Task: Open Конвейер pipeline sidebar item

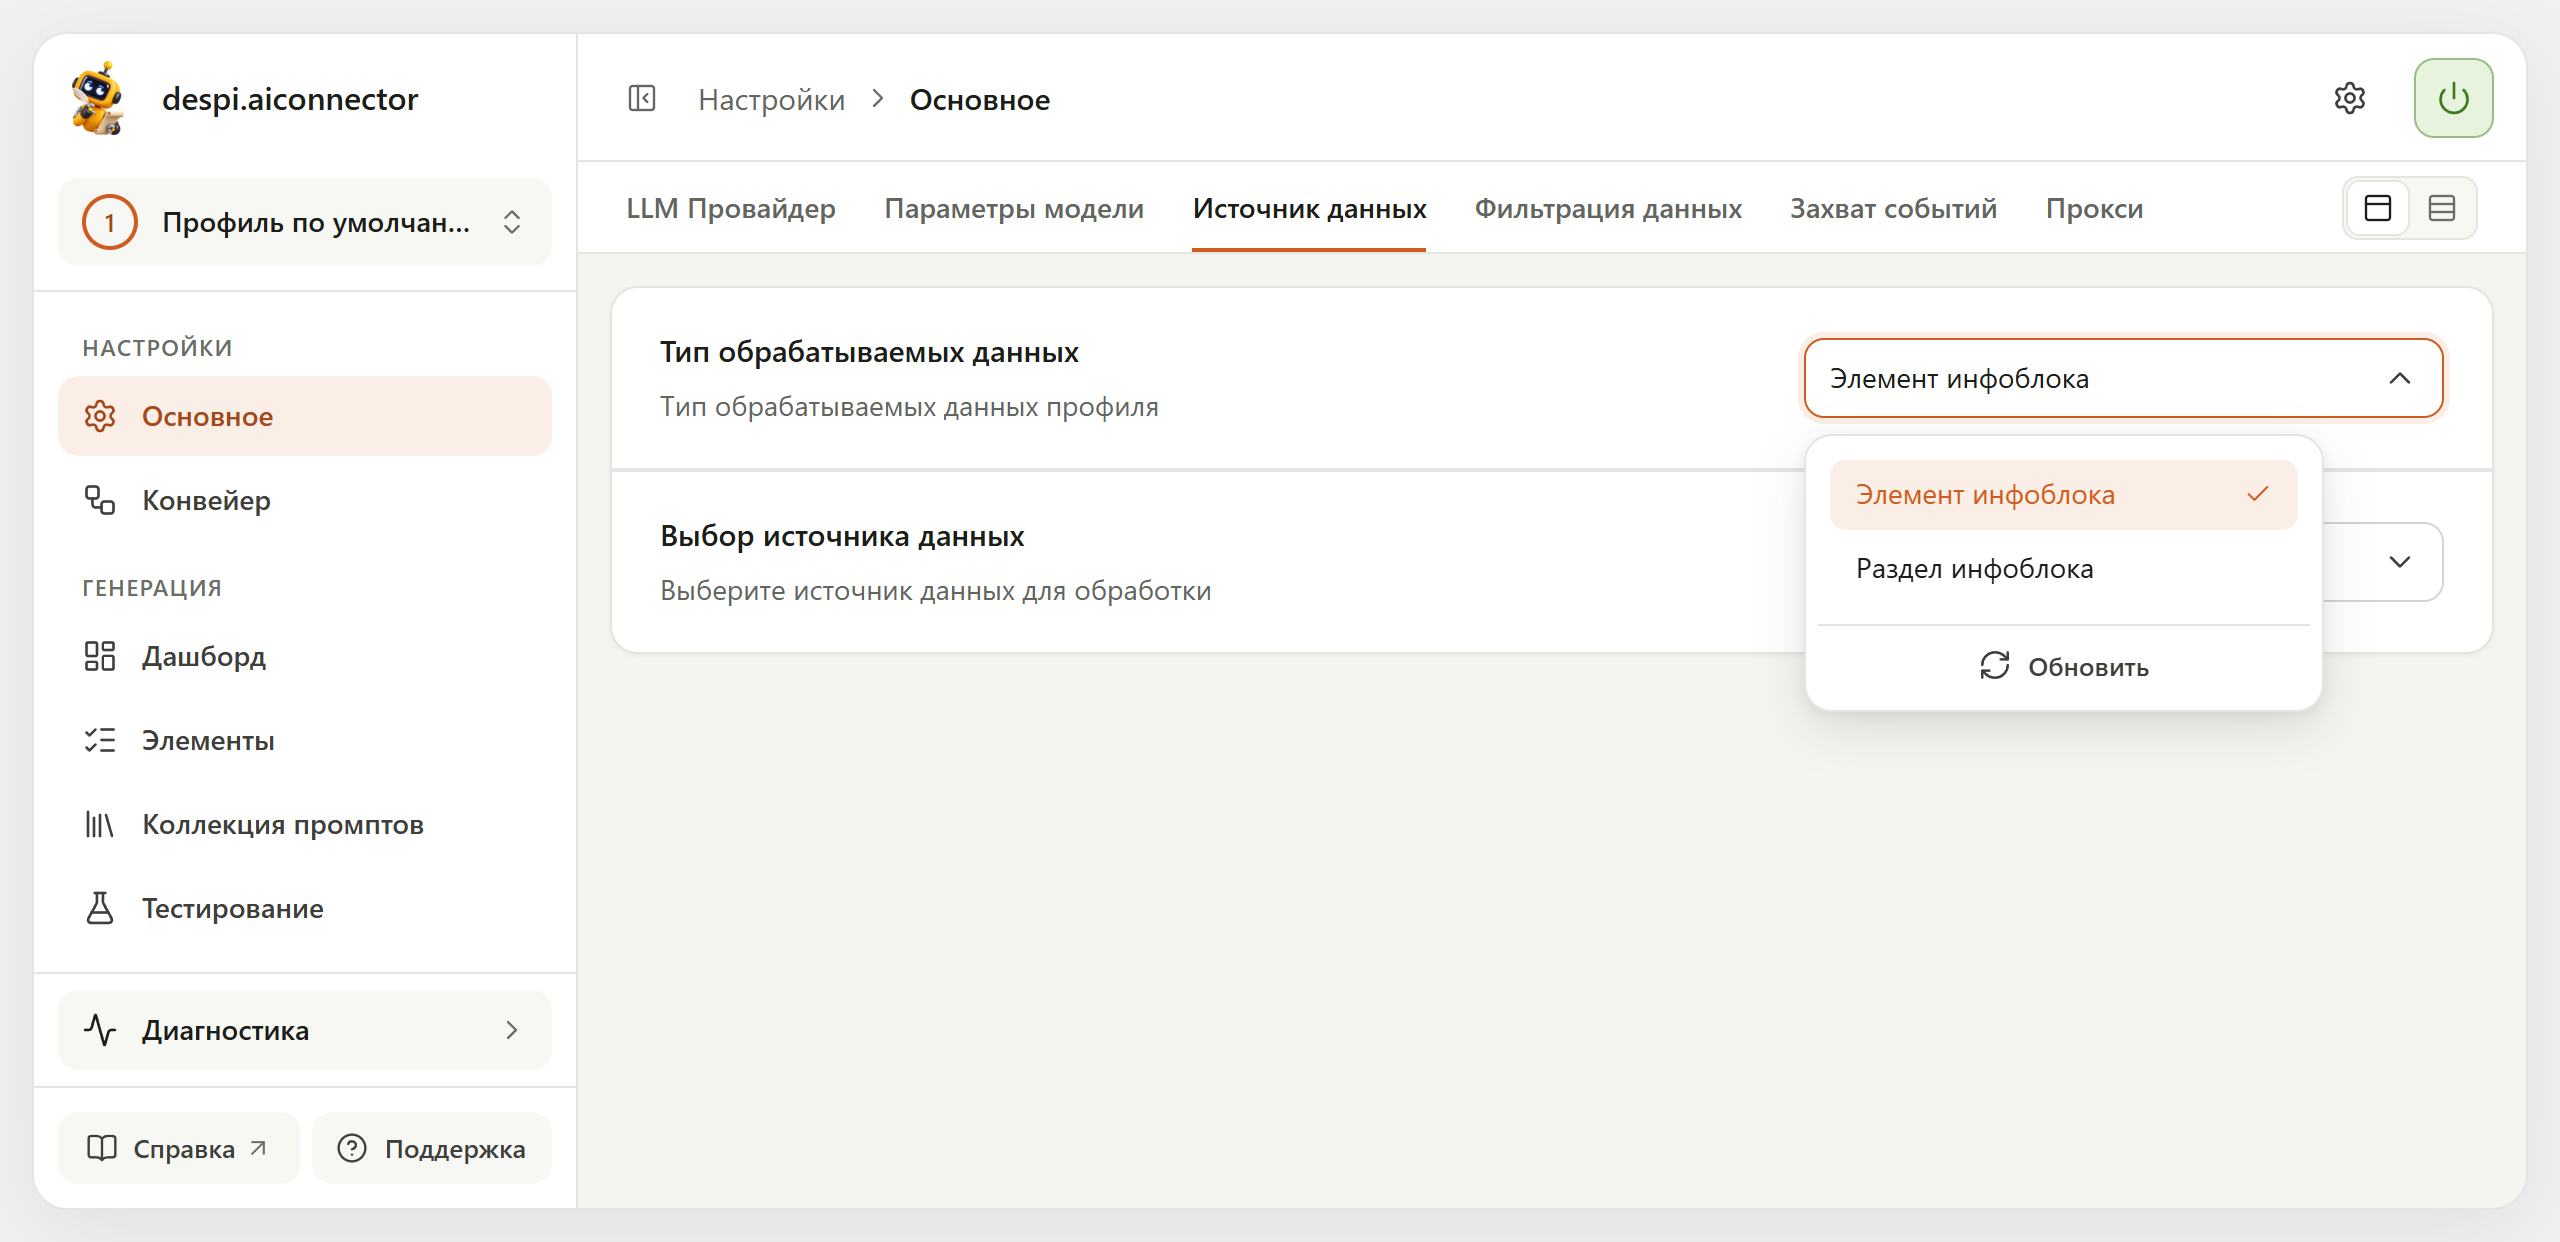Action: [x=305, y=500]
